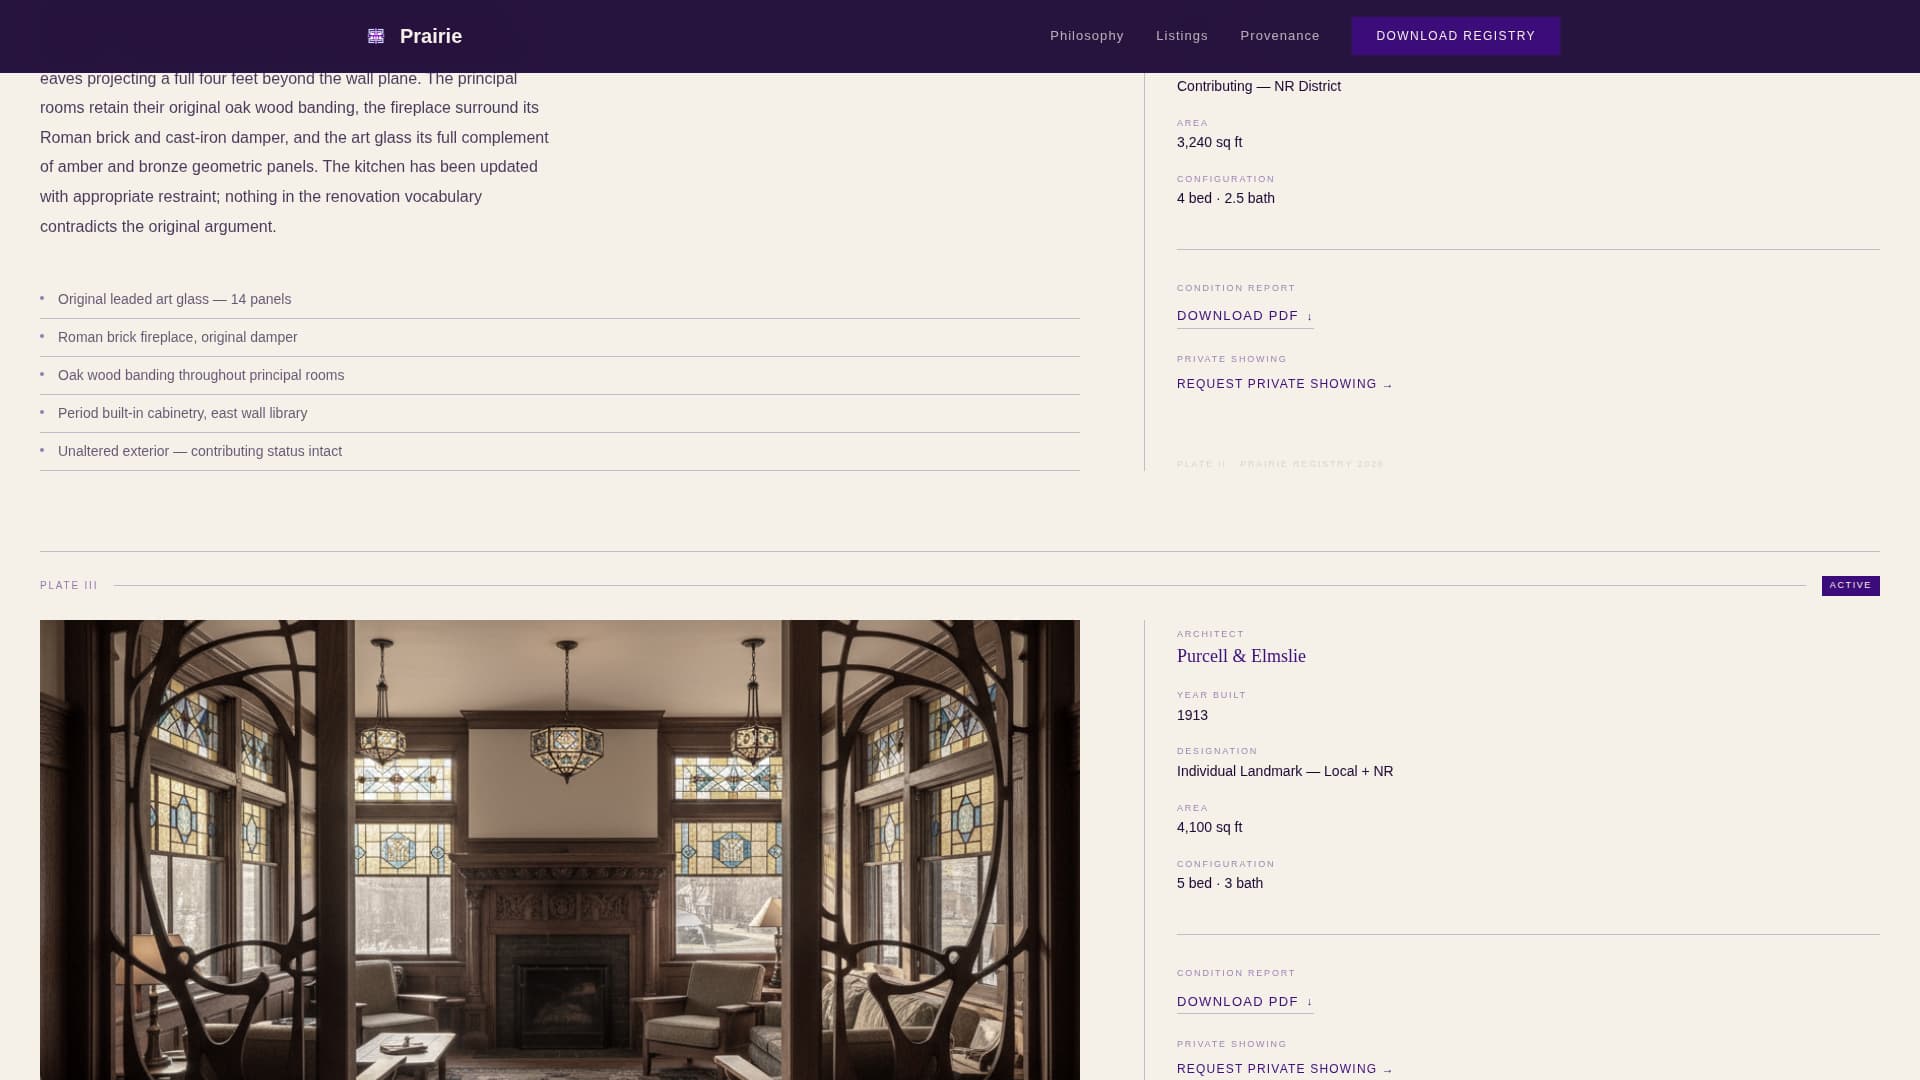Download PDF condition report for Plate II
This screenshot has height=1080, width=1920.
pos(1245,316)
